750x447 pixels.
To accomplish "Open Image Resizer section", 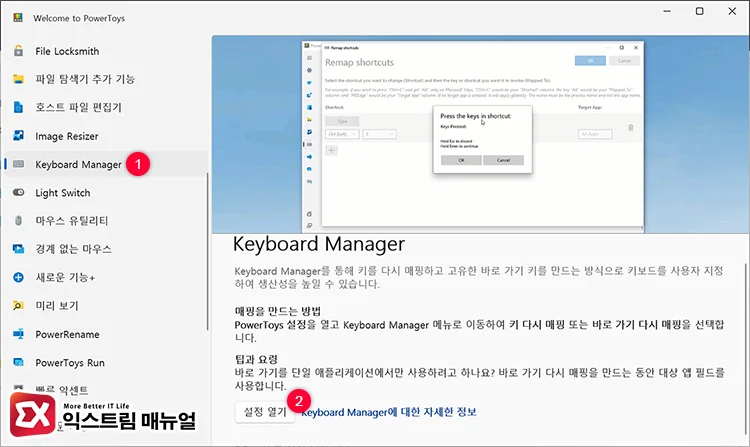I will click(106, 136).
